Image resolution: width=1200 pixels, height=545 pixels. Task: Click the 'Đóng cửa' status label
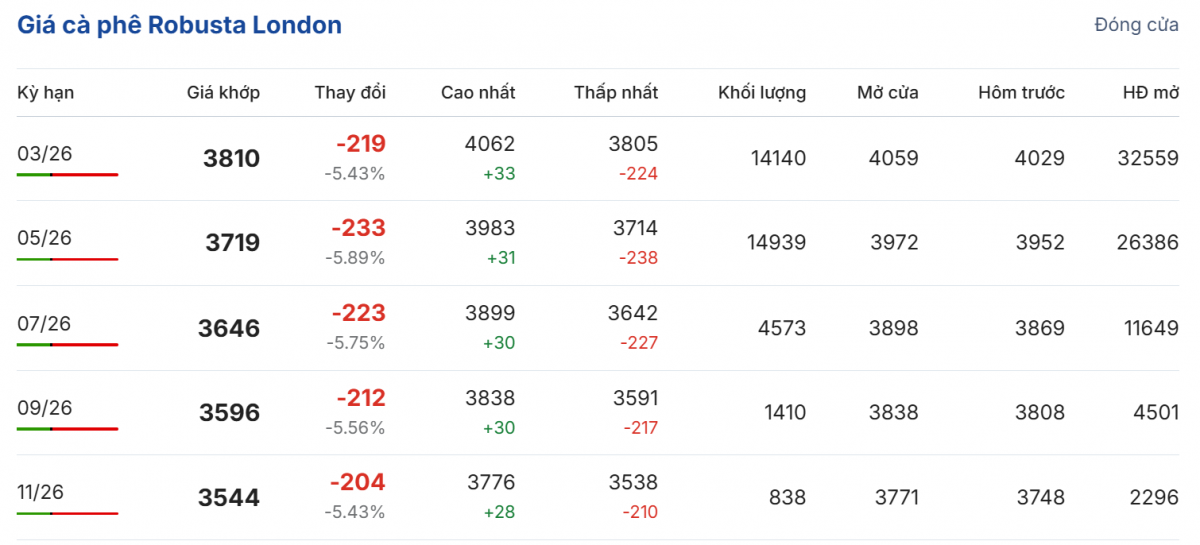[x=1136, y=26]
